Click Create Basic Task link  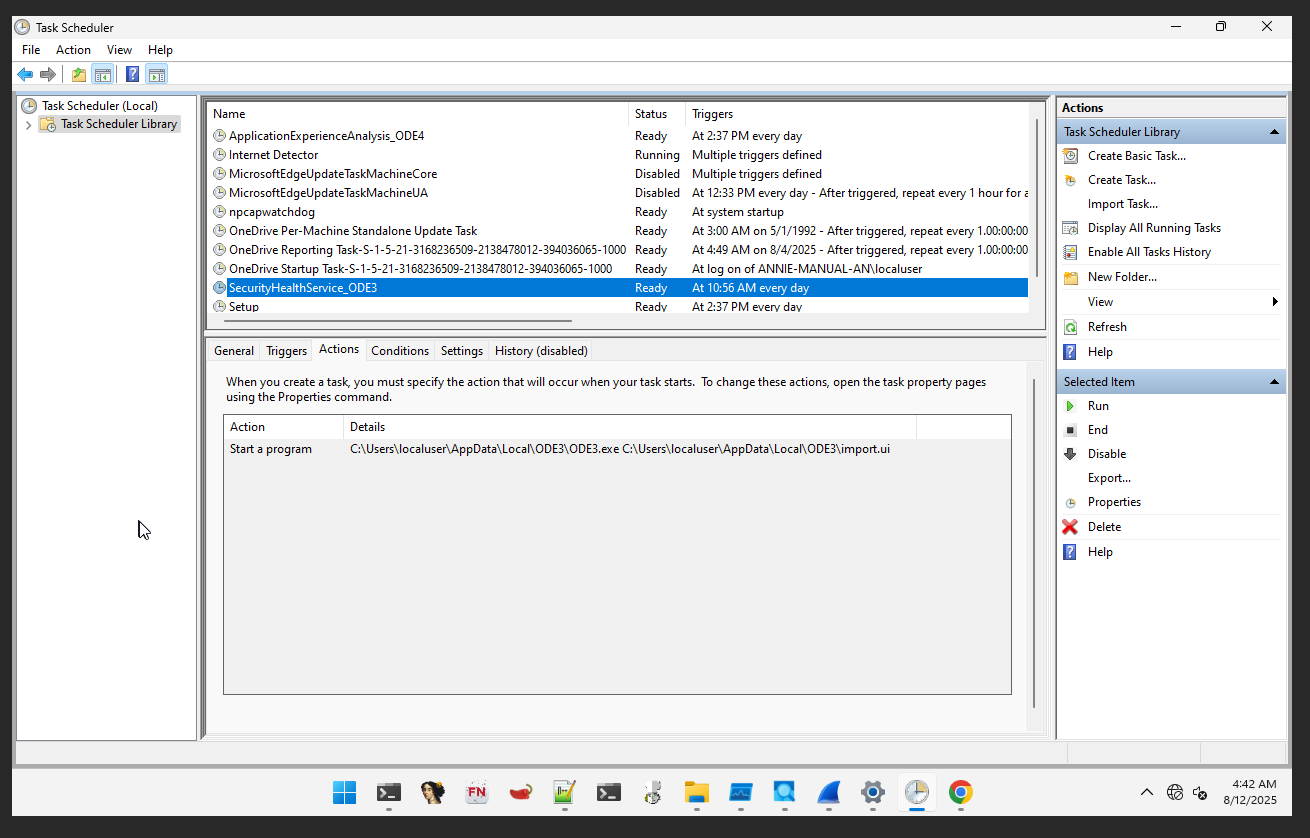[x=1136, y=156]
